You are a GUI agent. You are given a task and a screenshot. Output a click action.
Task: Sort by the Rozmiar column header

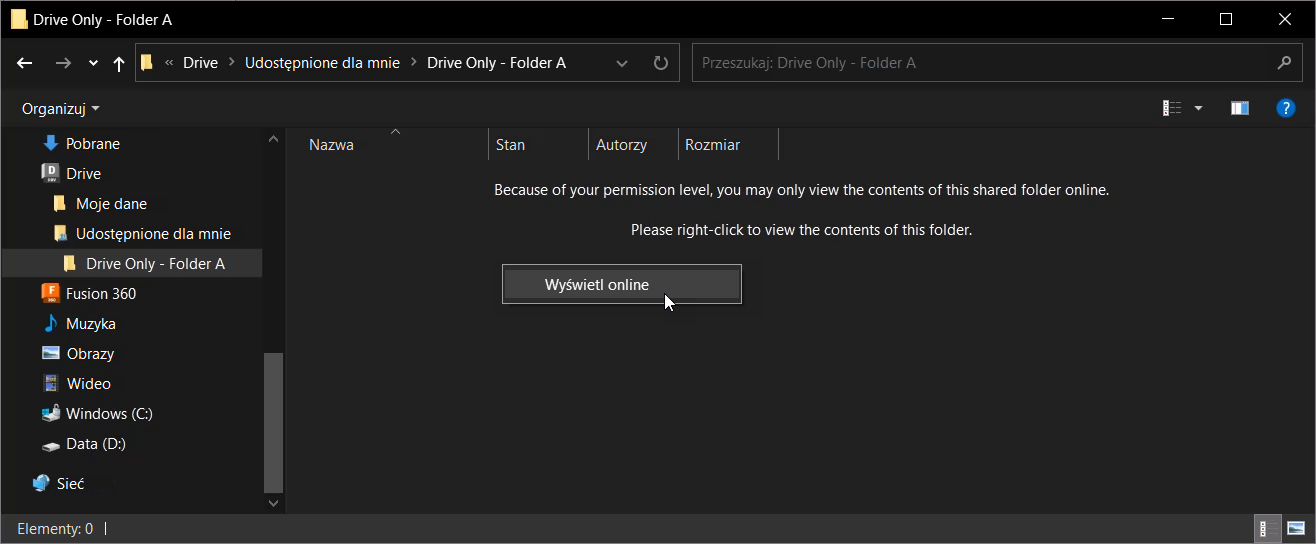712,145
